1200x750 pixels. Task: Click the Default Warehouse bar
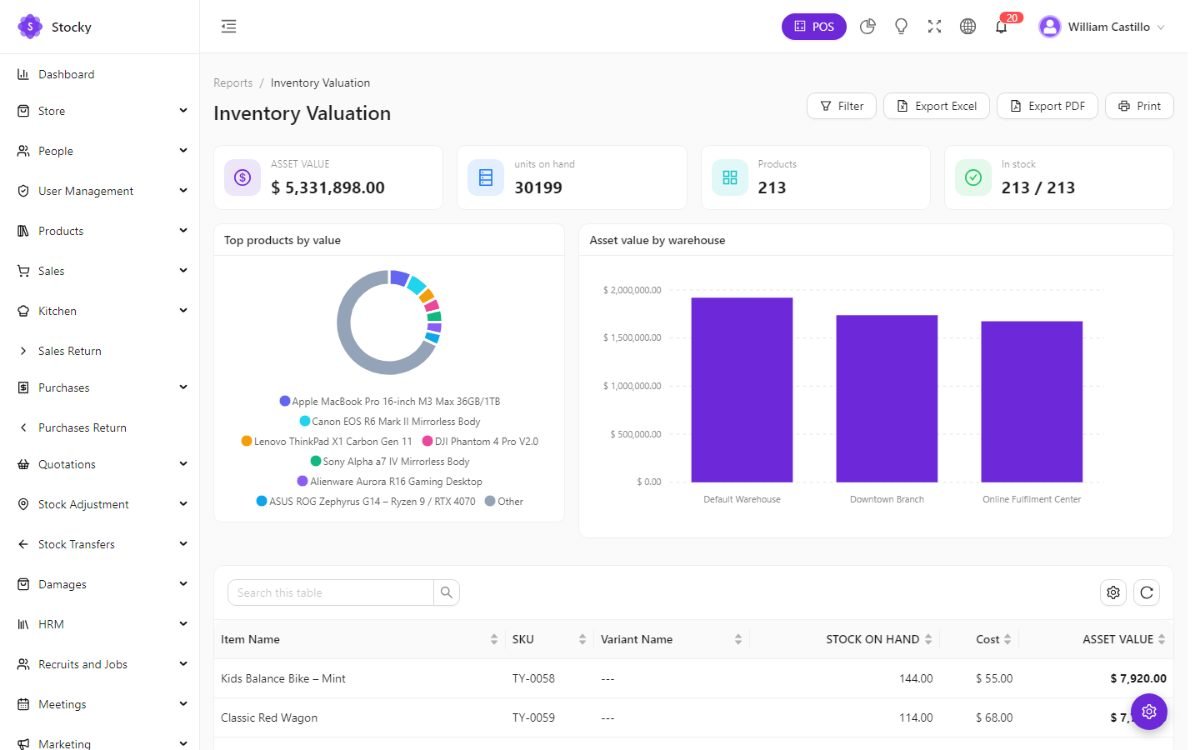point(742,390)
